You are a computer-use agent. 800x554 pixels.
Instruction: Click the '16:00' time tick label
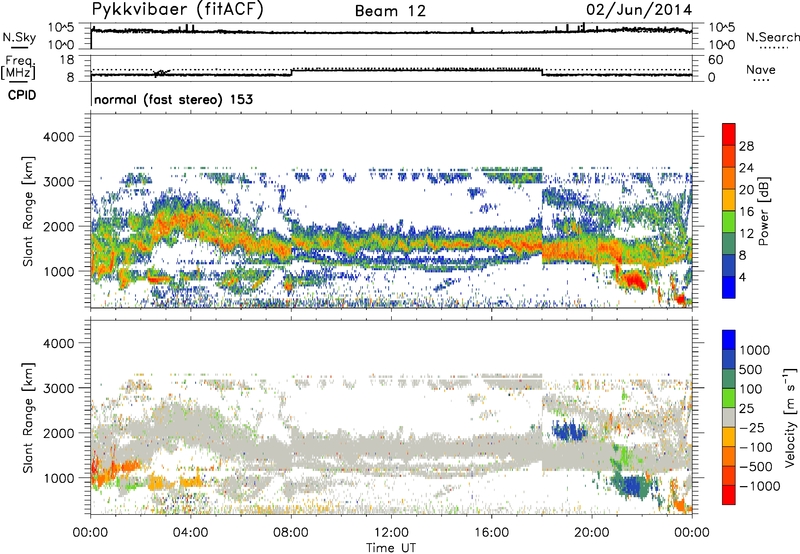click(491, 533)
